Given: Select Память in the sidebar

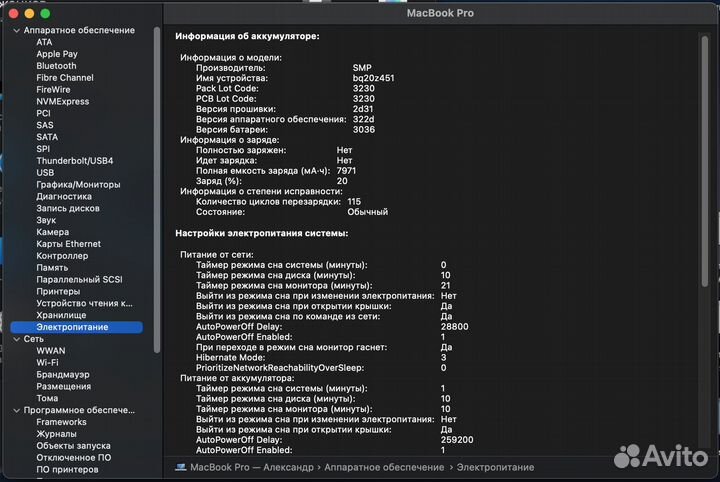Looking at the screenshot, I should (52, 268).
